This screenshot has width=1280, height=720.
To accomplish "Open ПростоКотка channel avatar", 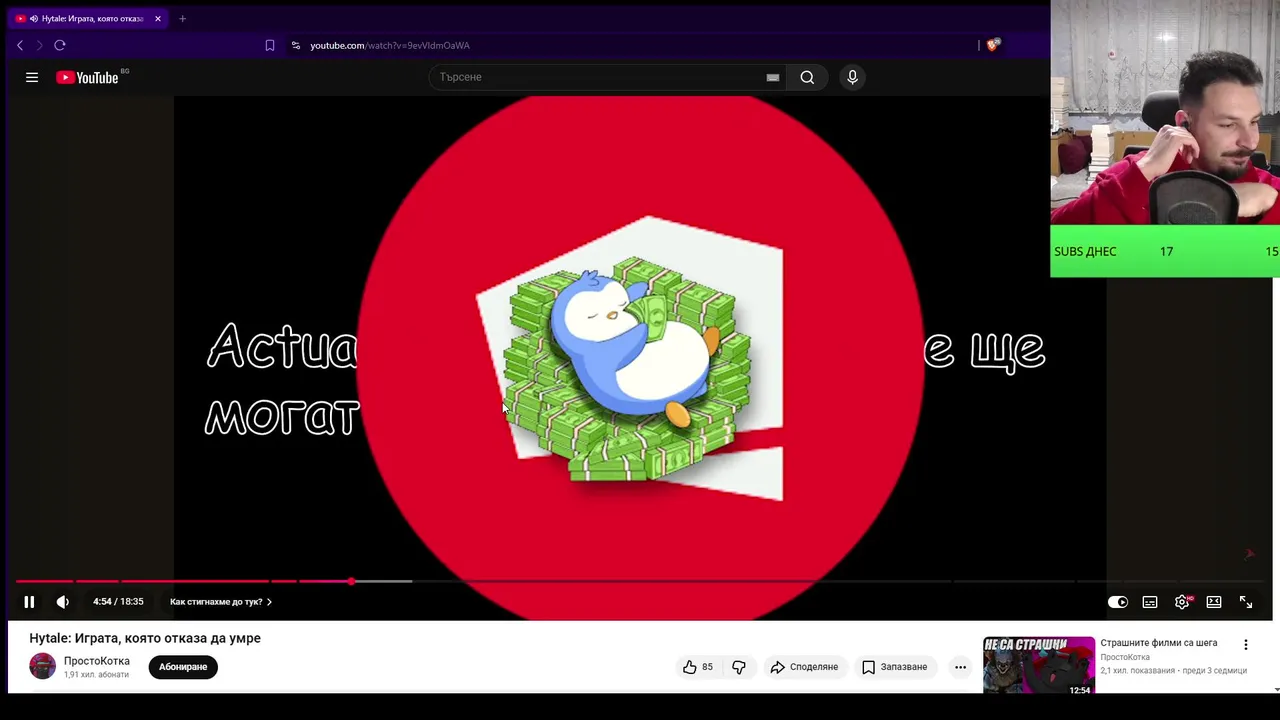I will point(42,666).
